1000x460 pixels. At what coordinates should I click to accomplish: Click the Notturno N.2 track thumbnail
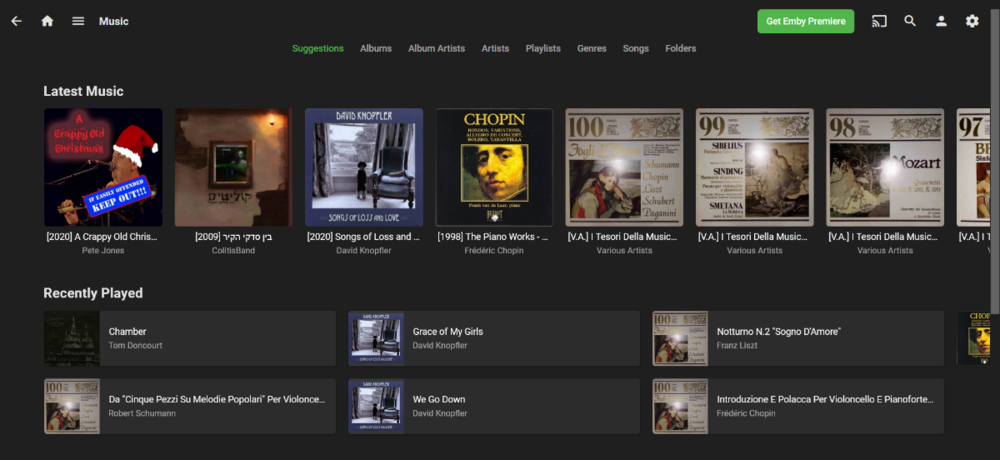point(680,338)
